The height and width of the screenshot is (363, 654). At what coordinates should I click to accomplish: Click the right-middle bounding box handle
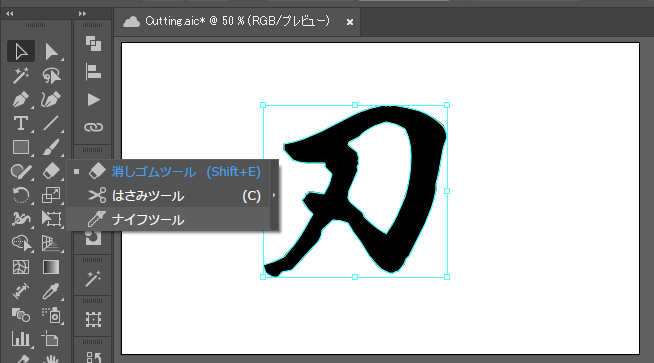(x=447, y=191)
